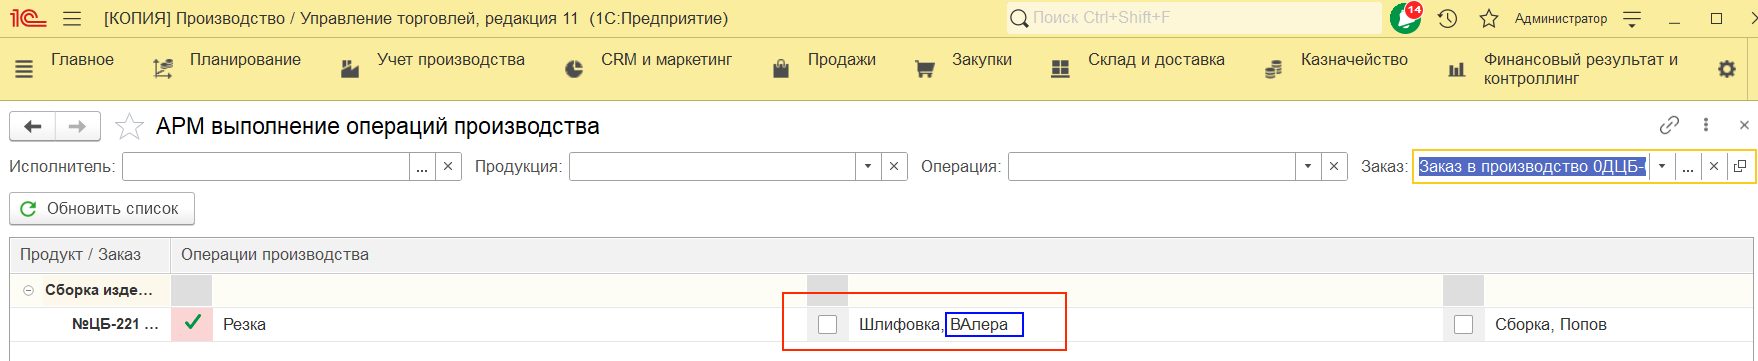Image resolution: width=1758 pixels, height=361 pixels.
Task: Click the green checkmark for Резка
Action: pyautogui.click(x=192, y=323)
